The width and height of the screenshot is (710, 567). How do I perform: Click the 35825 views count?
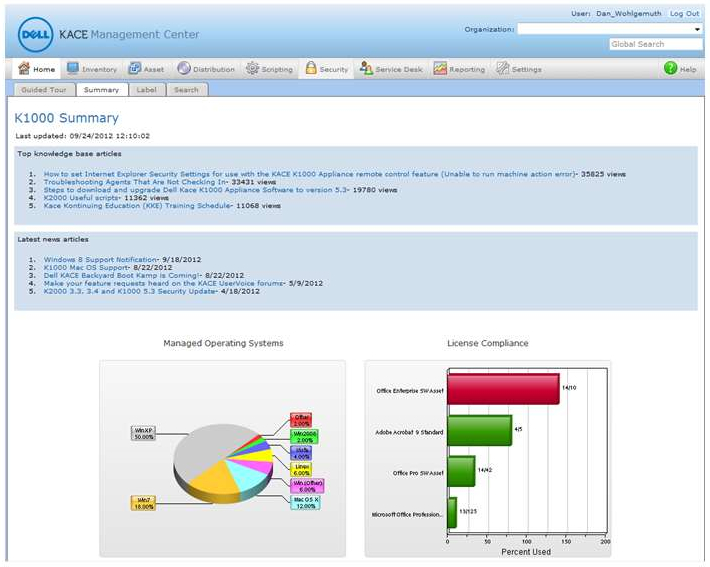604,174
